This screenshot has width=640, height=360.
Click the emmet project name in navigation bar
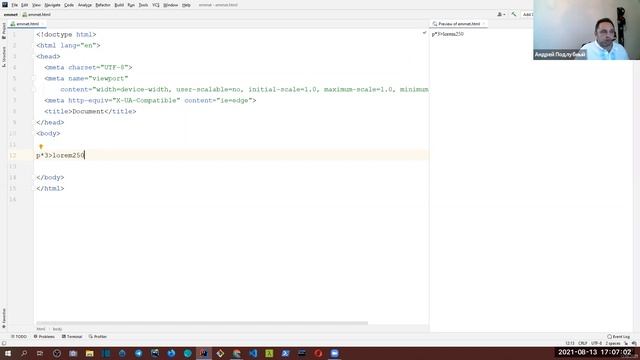coord(11,14)
